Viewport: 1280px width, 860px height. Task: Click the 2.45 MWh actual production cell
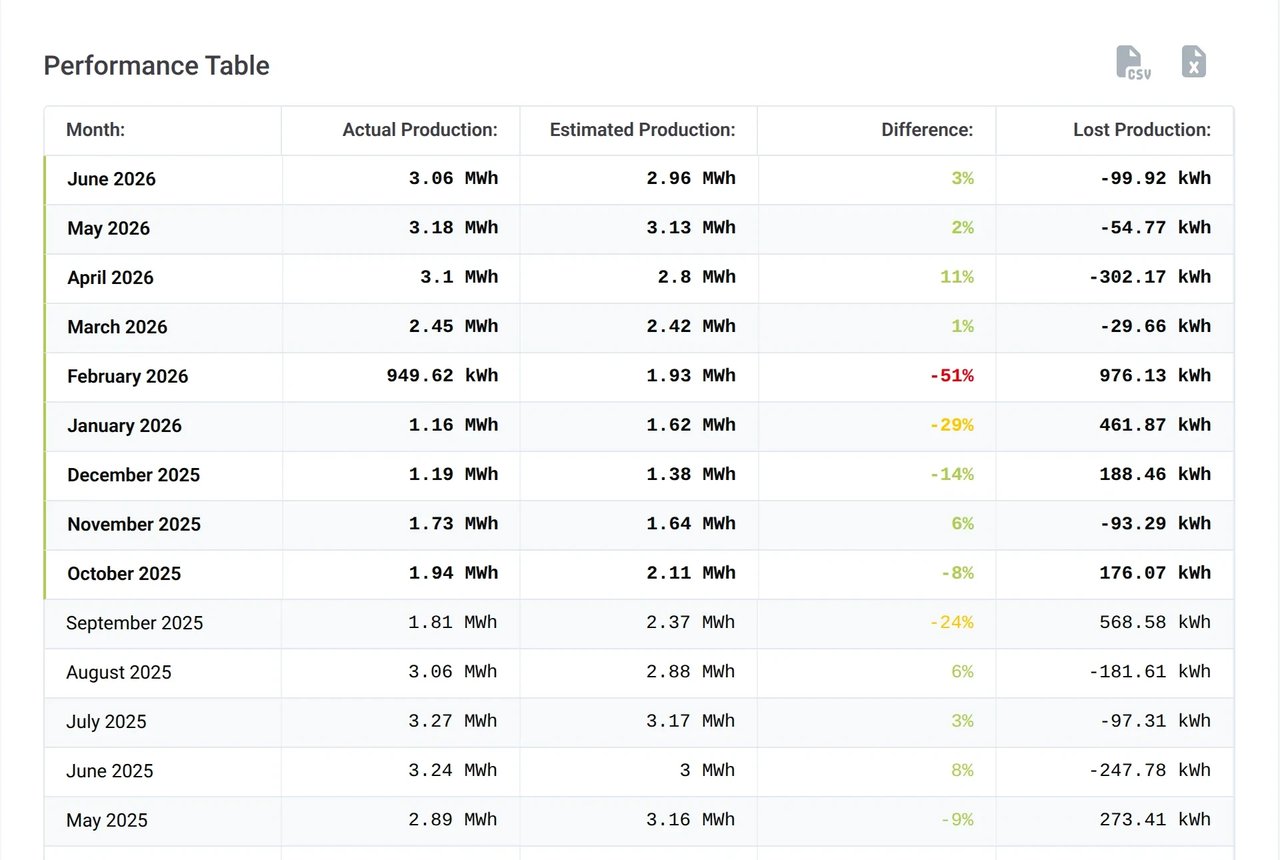coord(453,326)
